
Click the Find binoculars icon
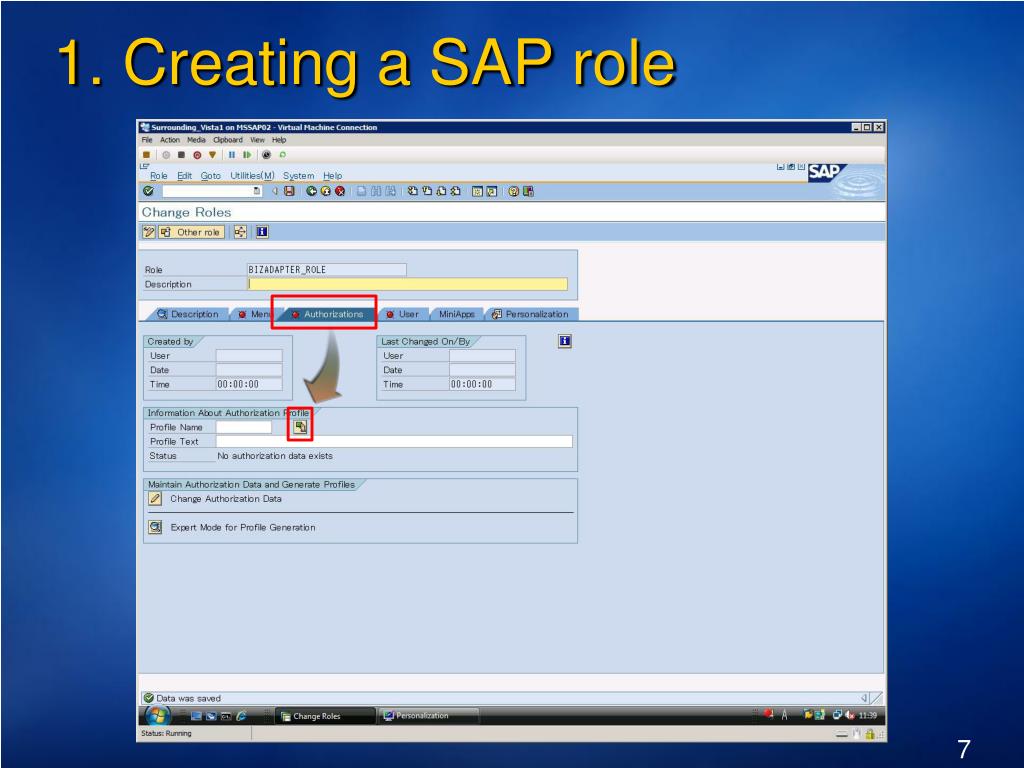click(376, 191)
